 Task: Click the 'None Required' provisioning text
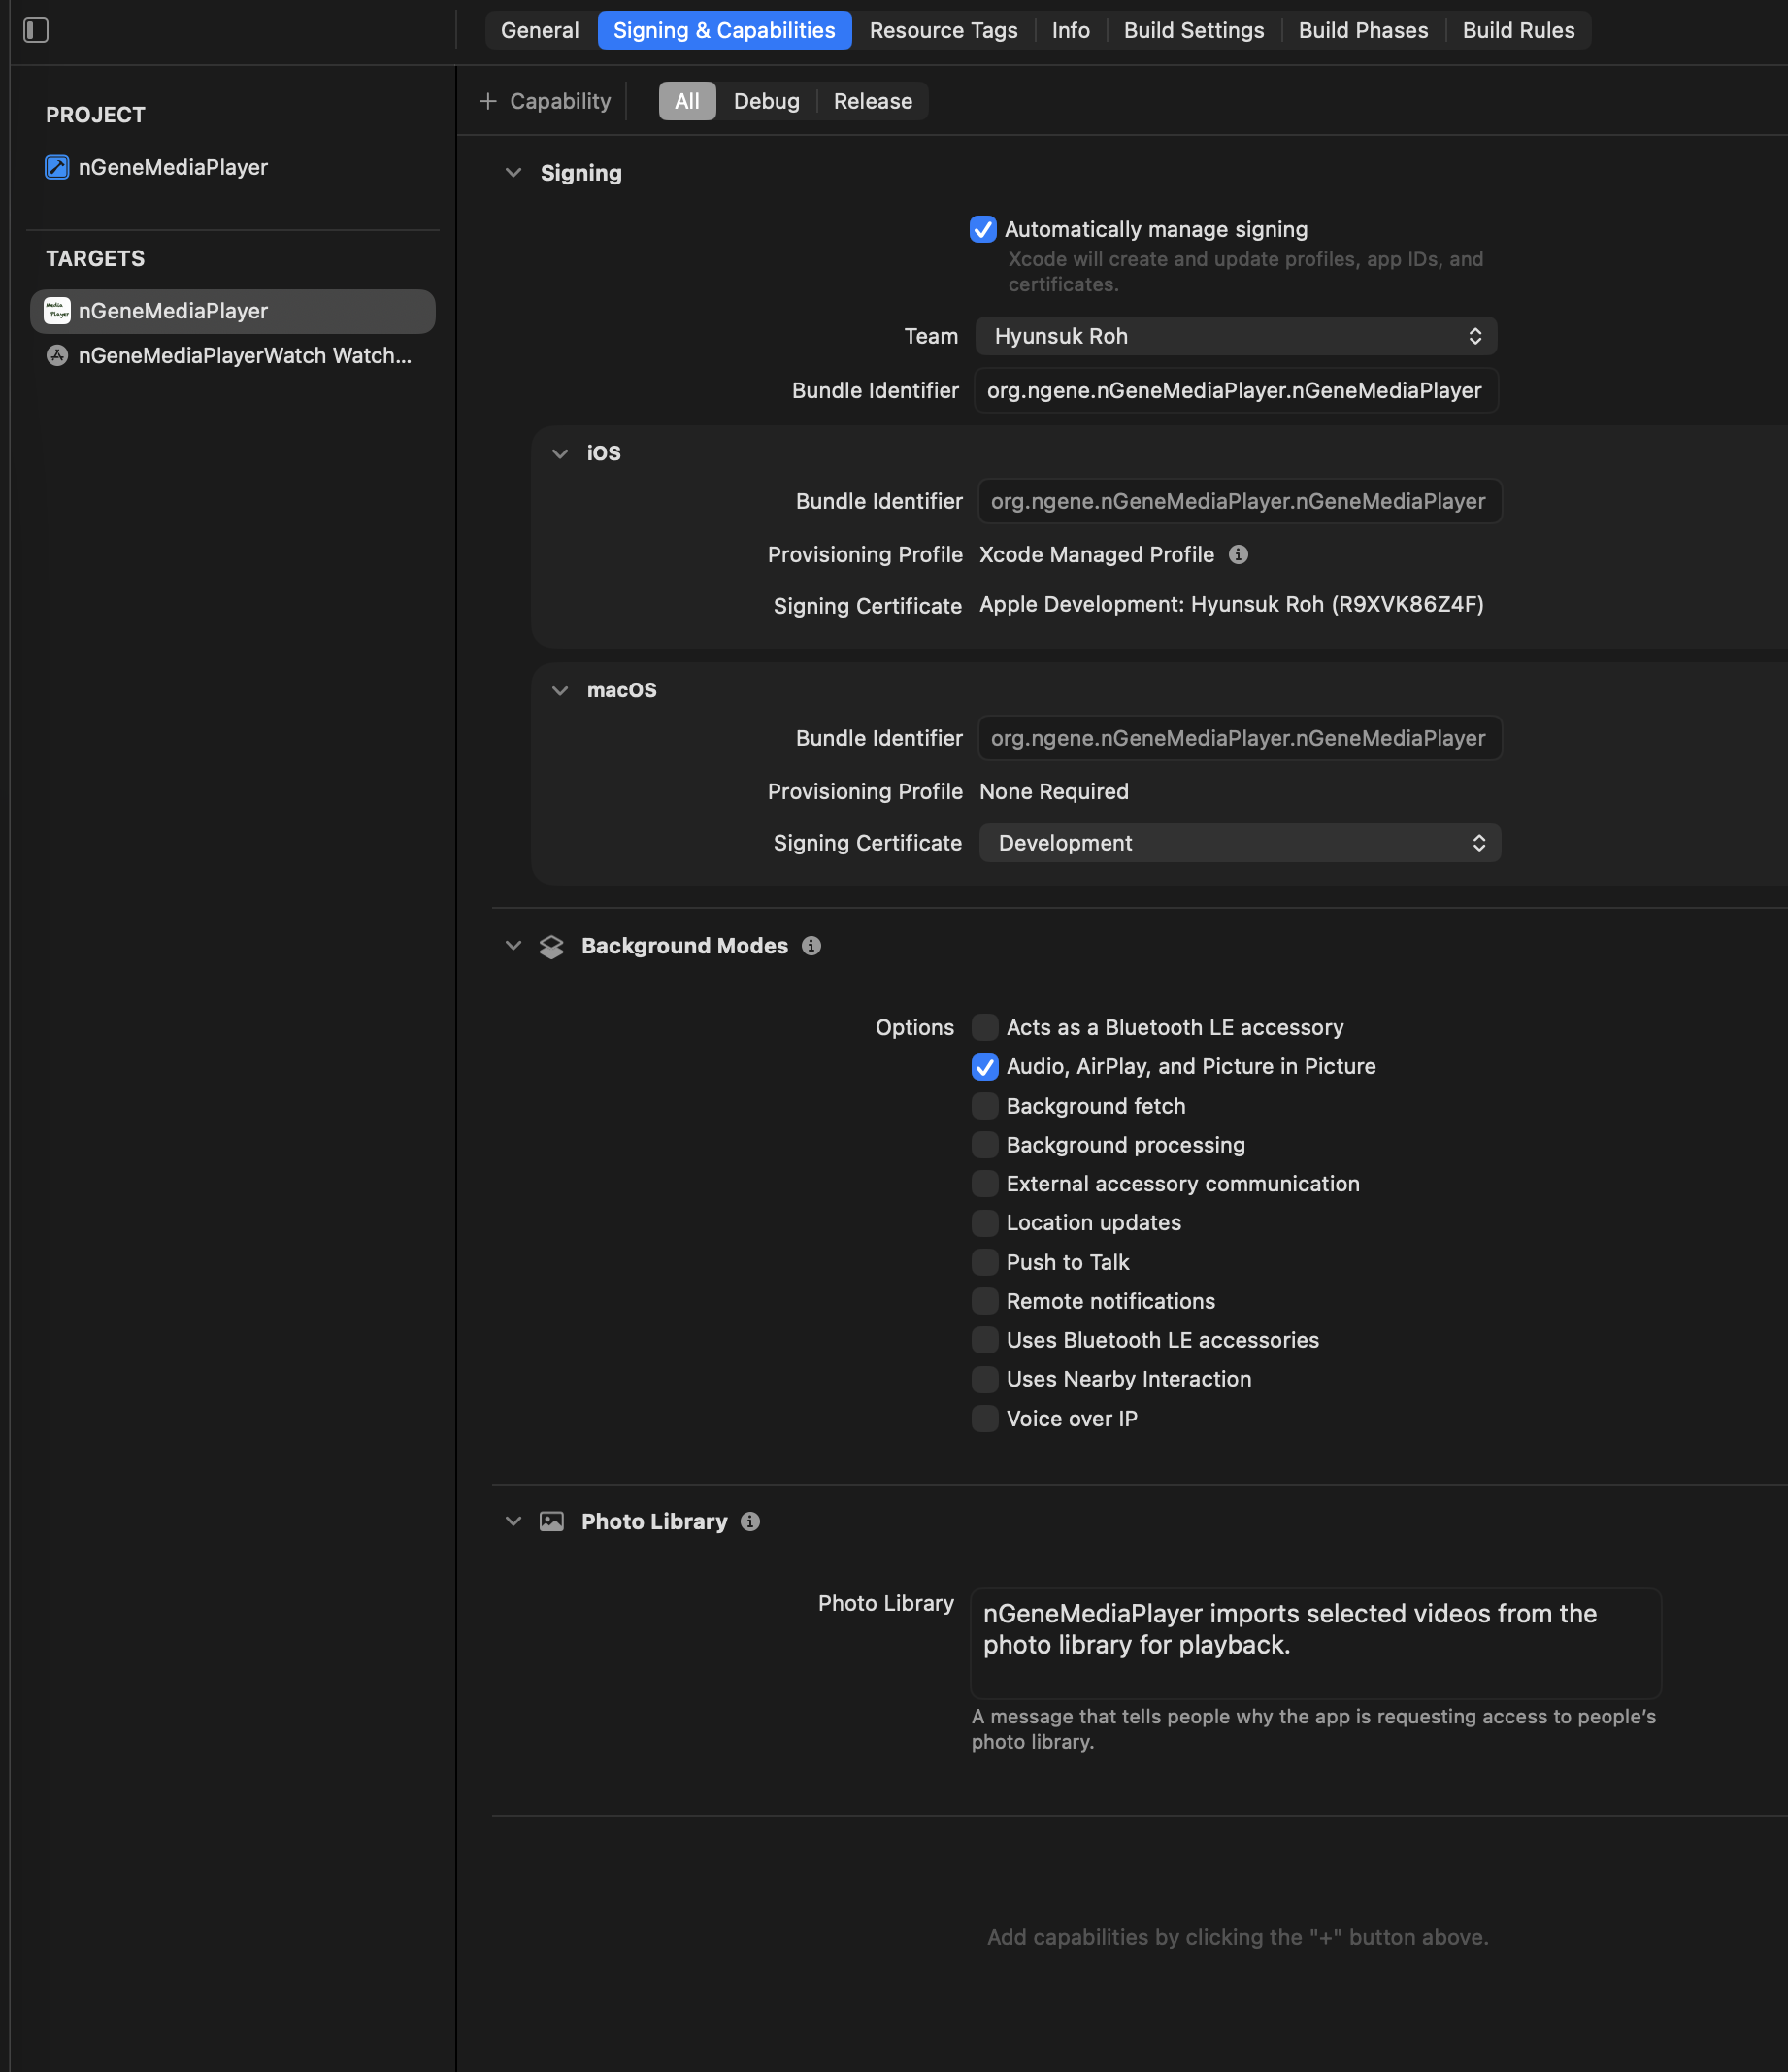(x=1054, y=791)
